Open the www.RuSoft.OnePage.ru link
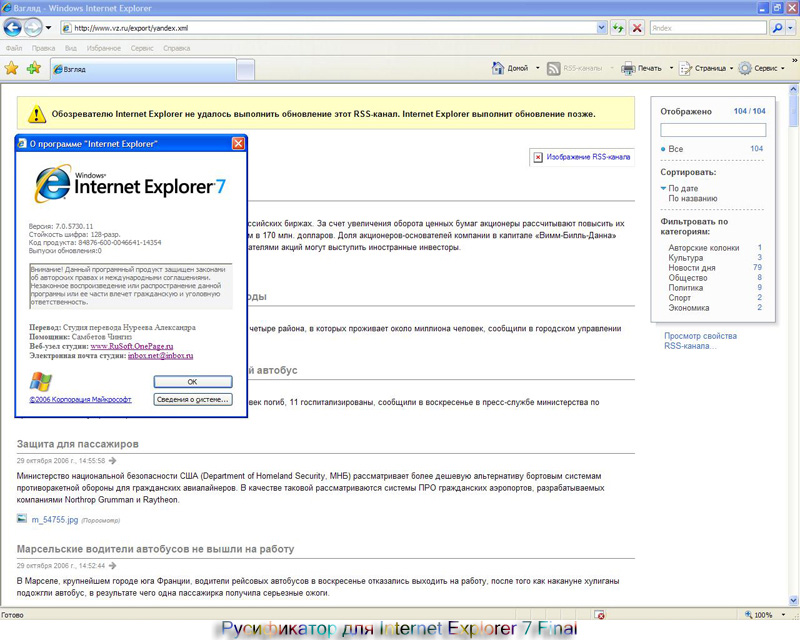The image size is (800, 640). tap(132, 346)
